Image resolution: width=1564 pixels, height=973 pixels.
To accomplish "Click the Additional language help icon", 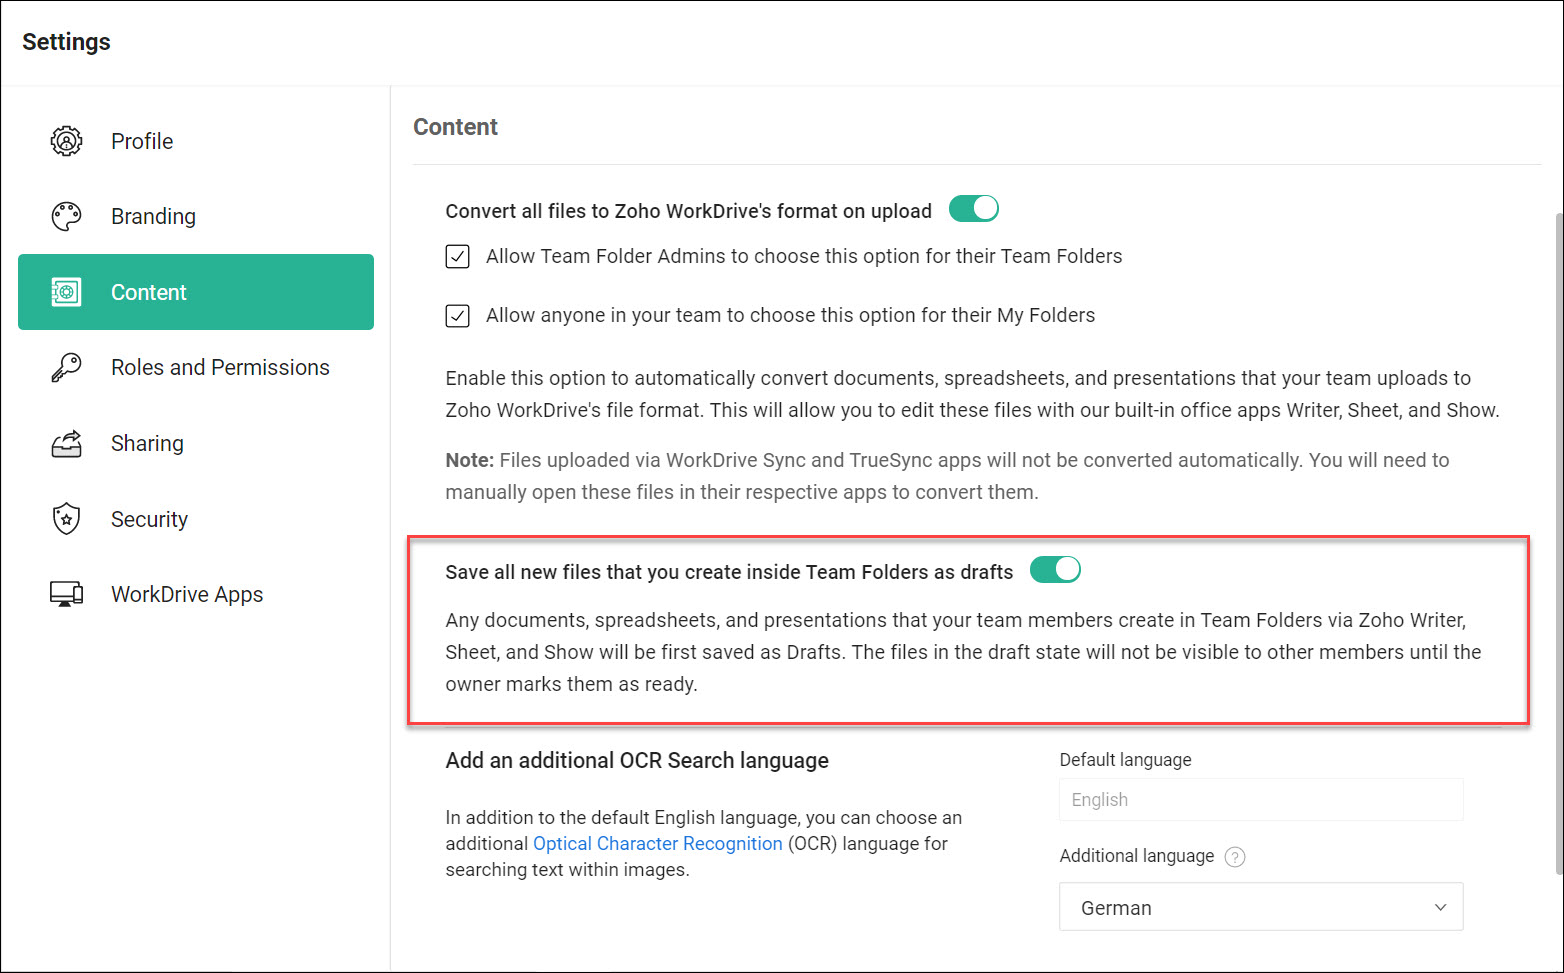I will click(1235, 857).
